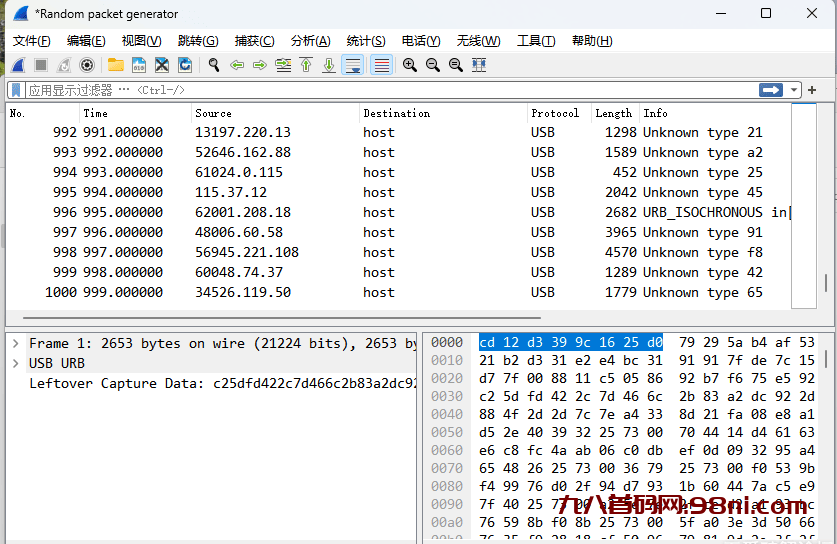Screen dimensions: 837x544
Task: Start capture with the shark fin icon
Action: pyautogui.click(x=18, y=65)
